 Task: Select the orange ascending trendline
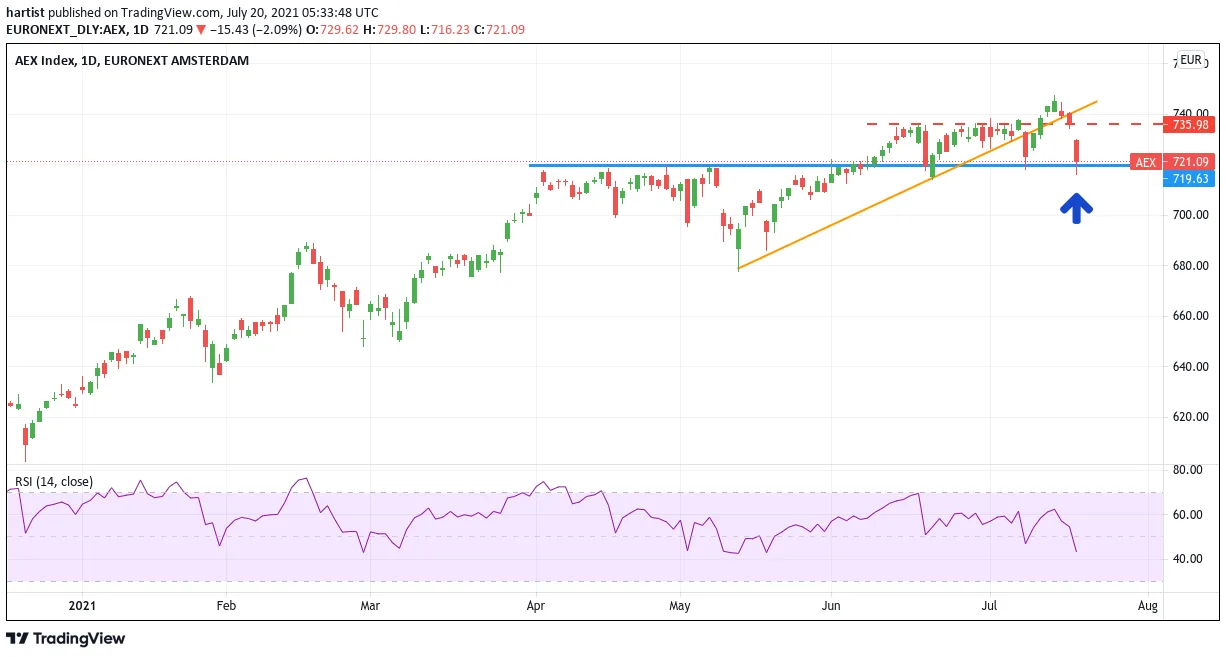pyautogui.click(x=917, y=185)
